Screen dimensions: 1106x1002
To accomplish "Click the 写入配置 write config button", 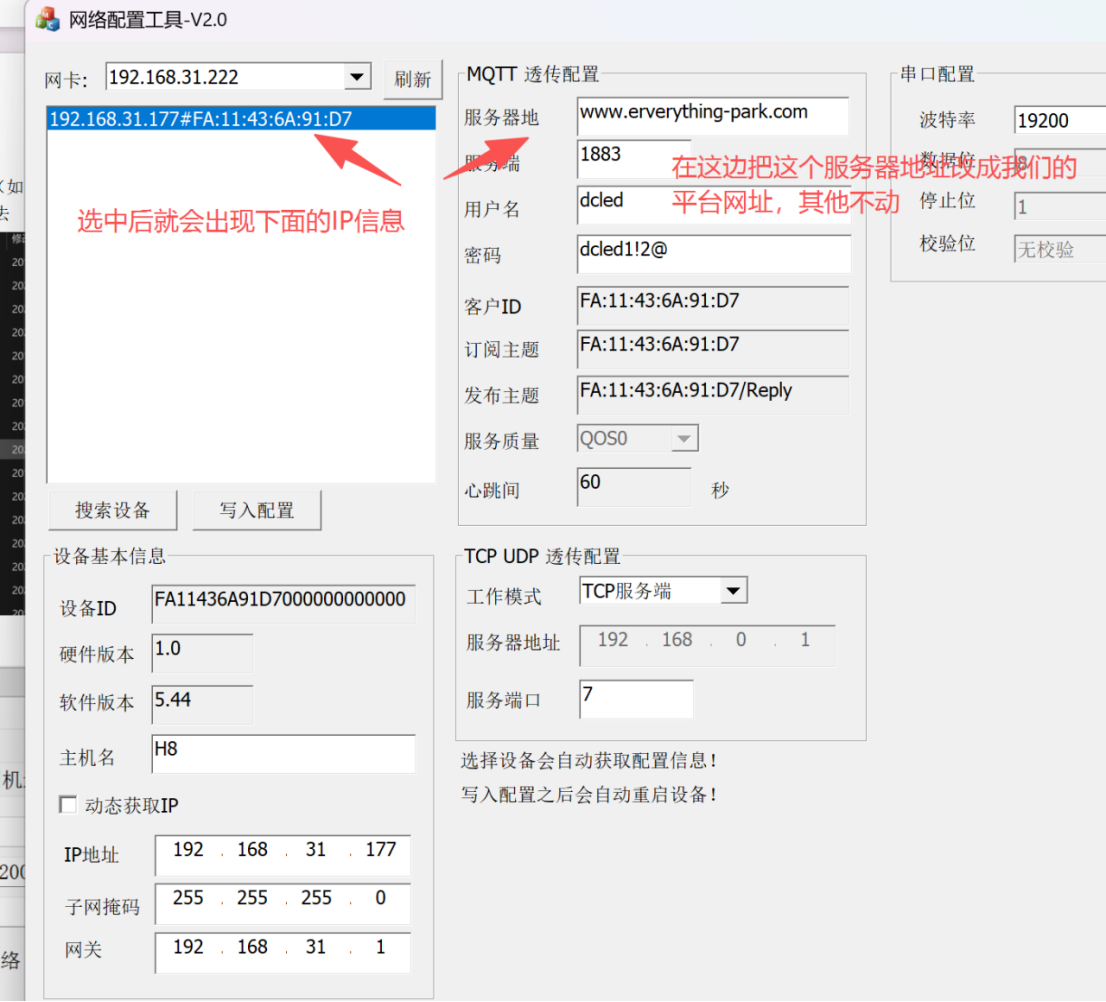I will 257,510.
